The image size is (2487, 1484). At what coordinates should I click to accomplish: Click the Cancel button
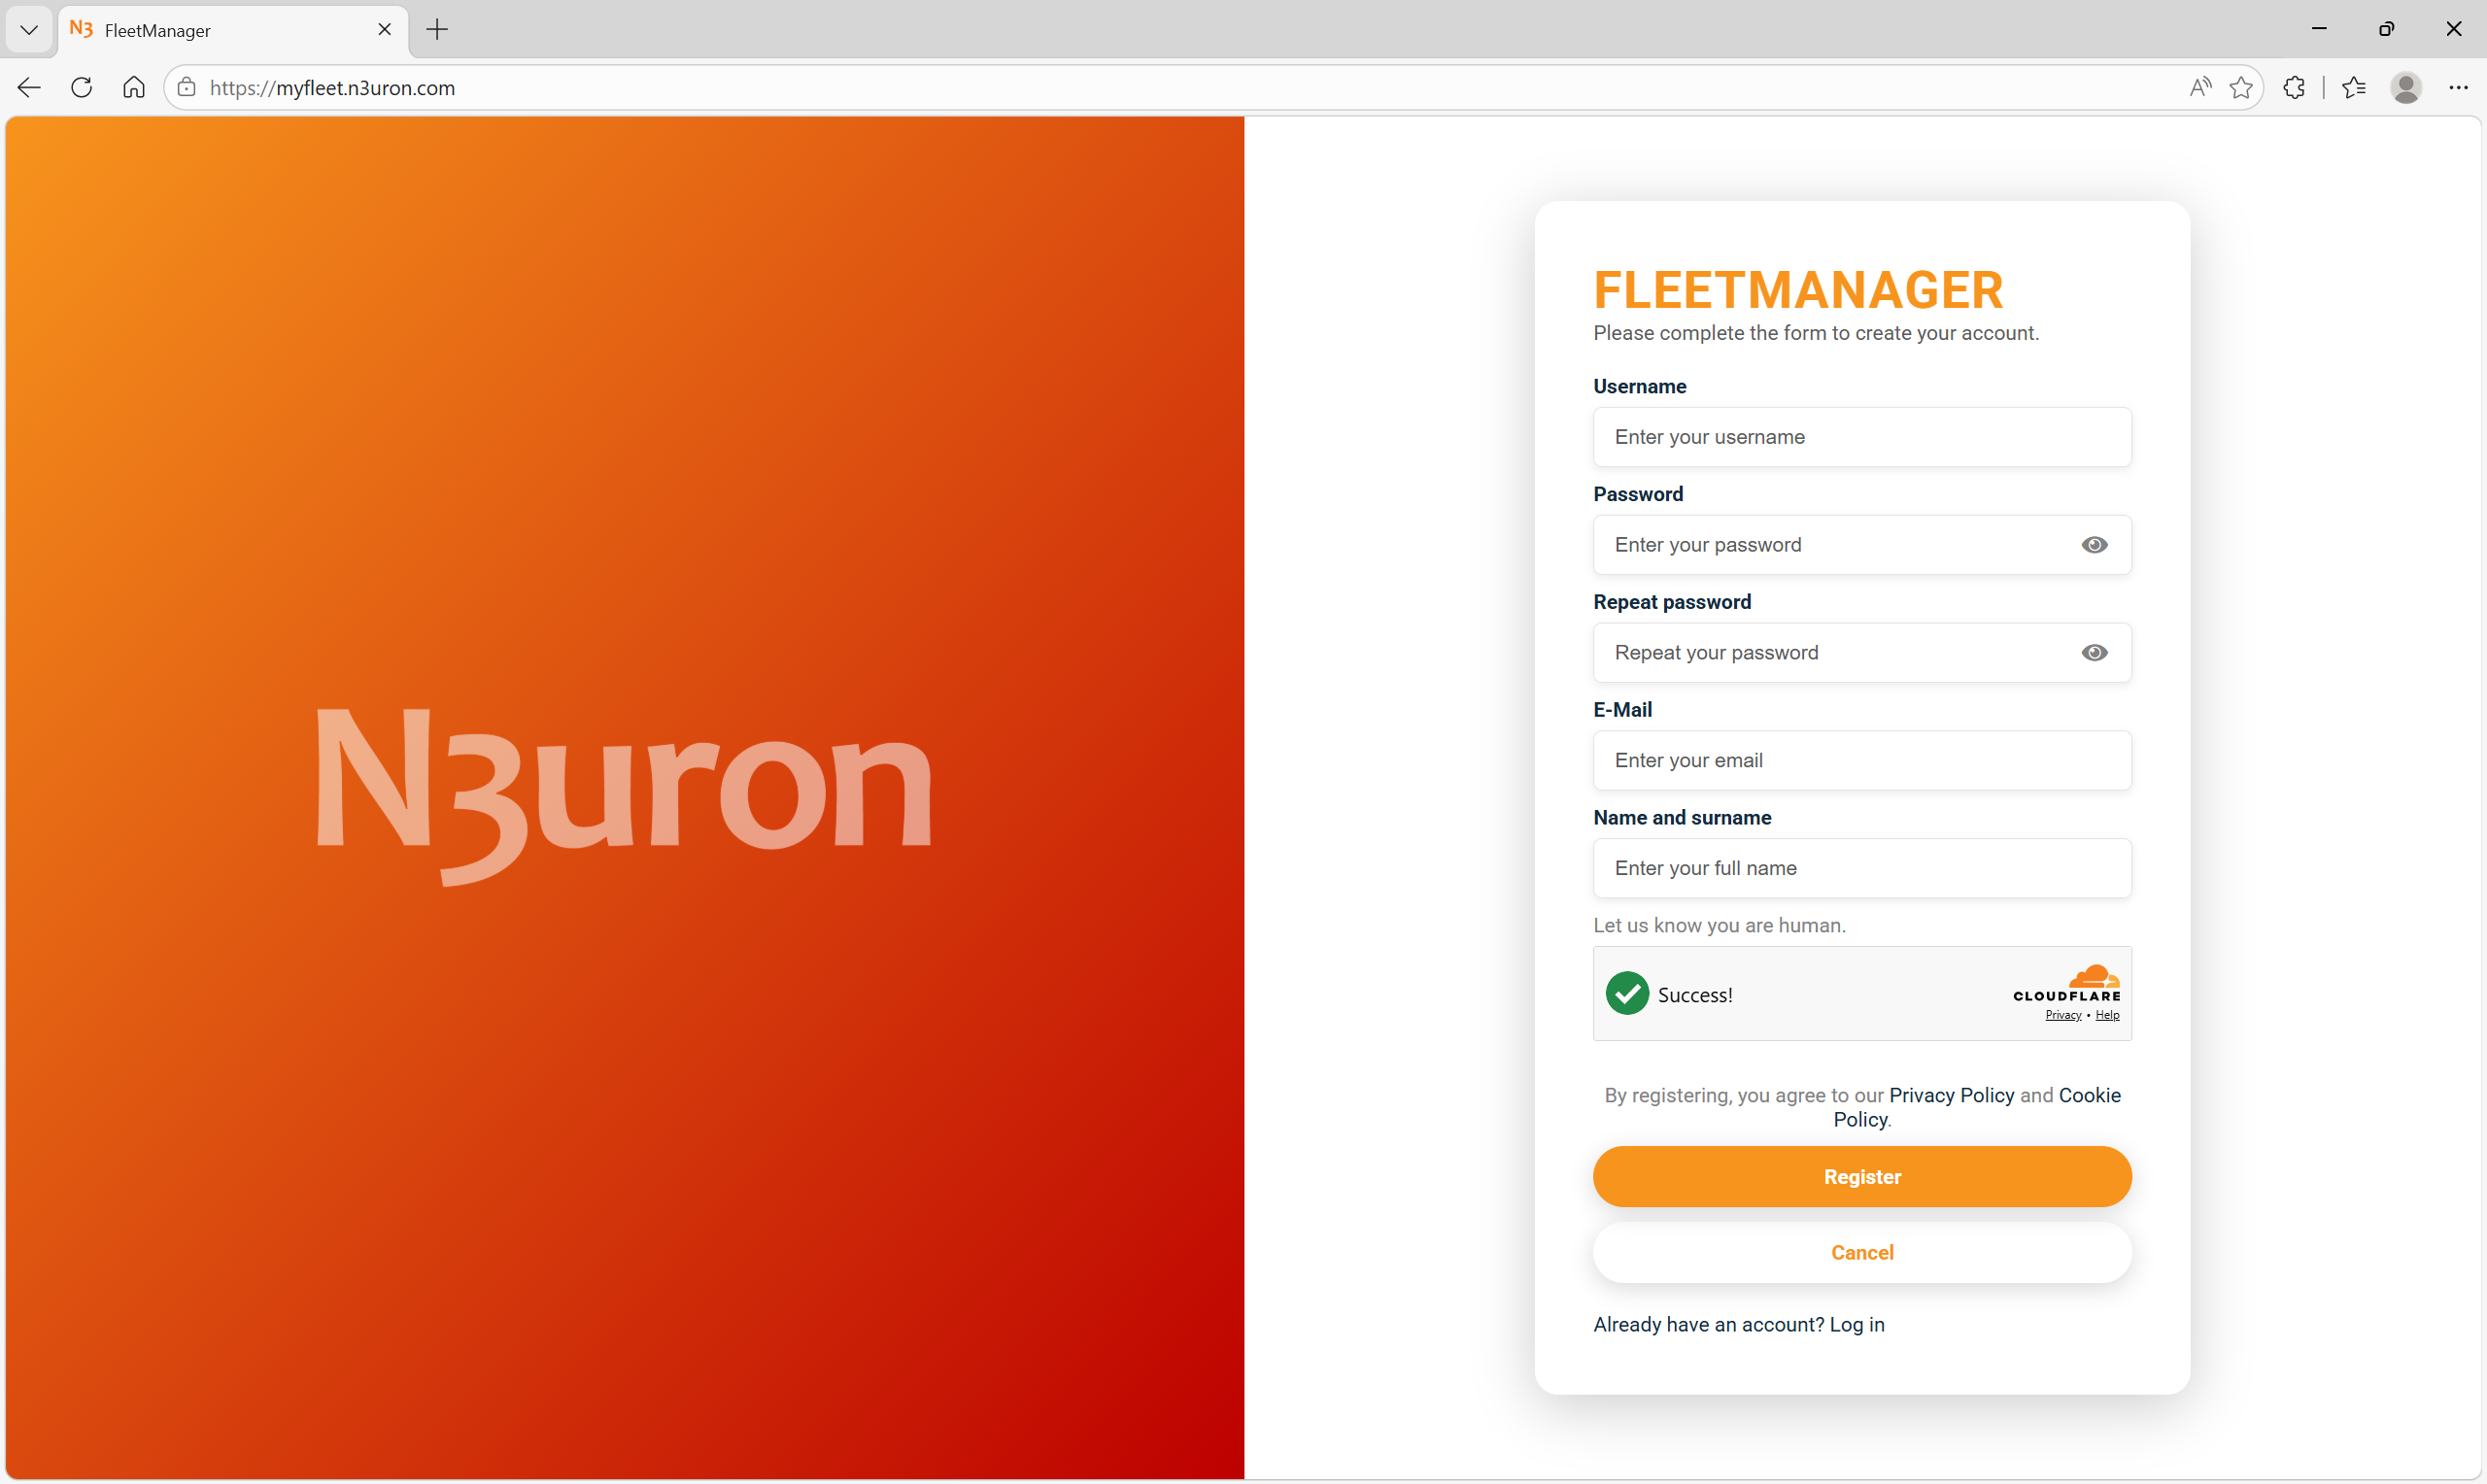[x=1862, y=1253]
